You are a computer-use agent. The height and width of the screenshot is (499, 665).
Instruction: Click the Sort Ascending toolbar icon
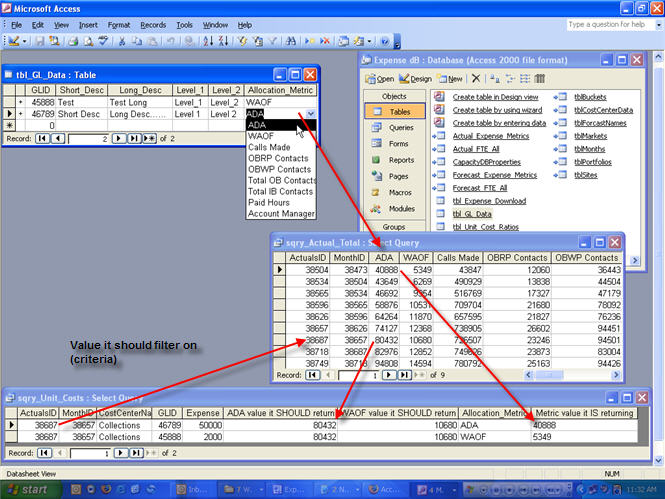pos(205,41)
